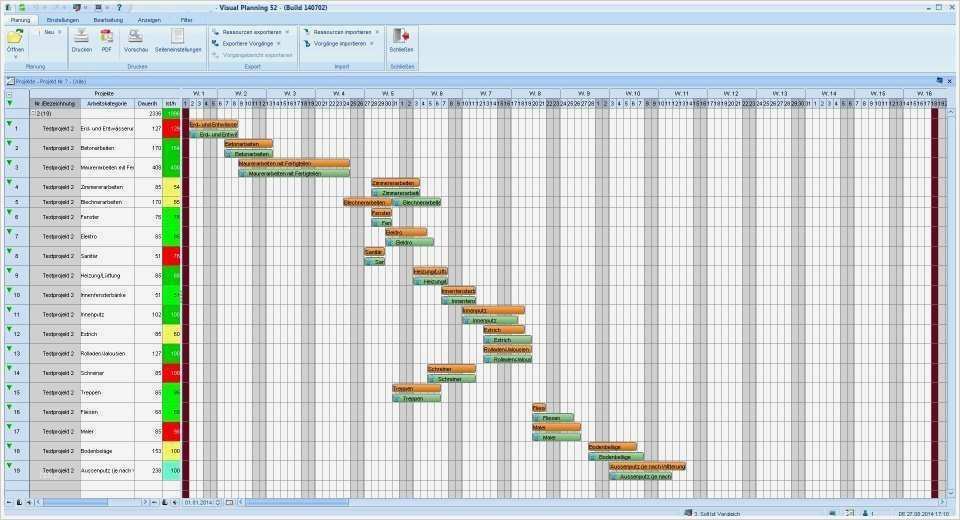Click the Dauer/h column header

148,104
